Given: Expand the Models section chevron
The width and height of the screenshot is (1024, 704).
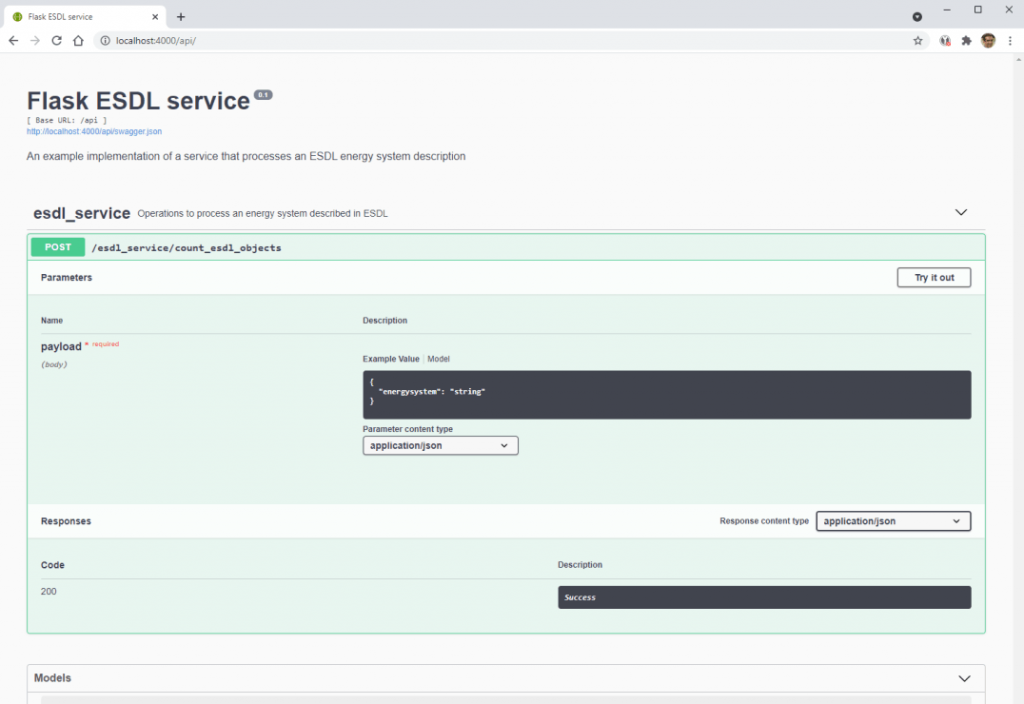Looking at the screenshot, I should [964, 679].
